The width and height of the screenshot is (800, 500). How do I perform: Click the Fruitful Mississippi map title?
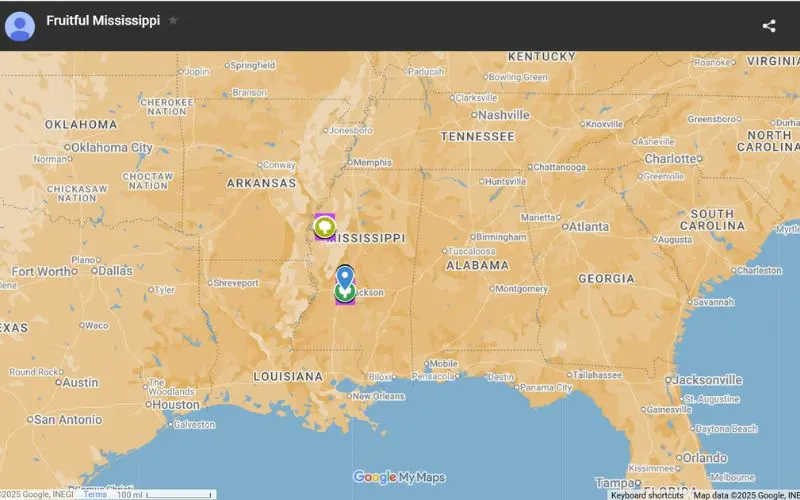[103, 21]
